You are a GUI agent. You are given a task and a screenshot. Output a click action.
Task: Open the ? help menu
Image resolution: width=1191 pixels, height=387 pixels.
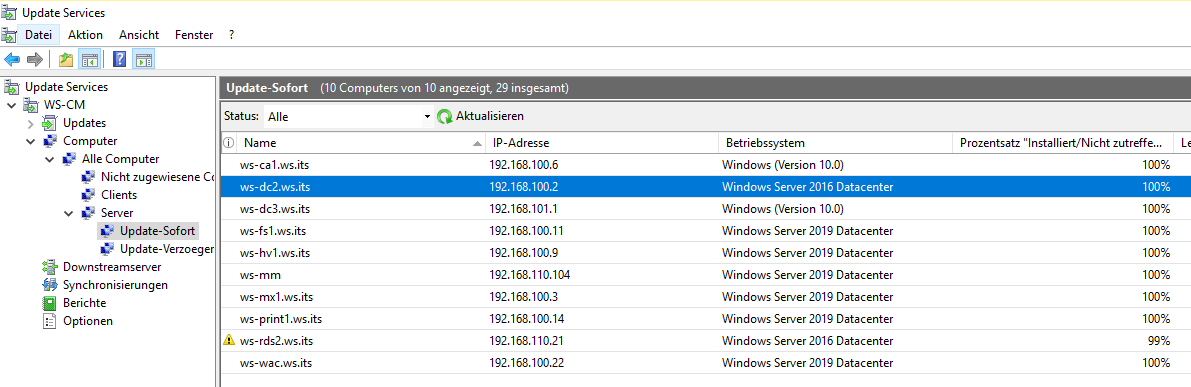[x=231, y=35]
